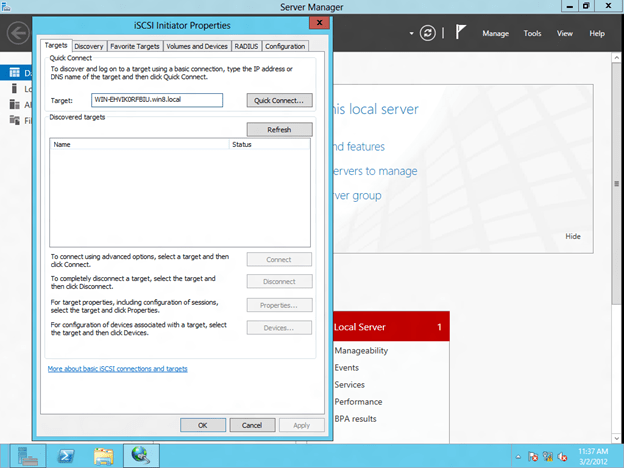Launch PowerShell from the taskbar
Viewport: 624px width, 468px height.
[66, 456]
